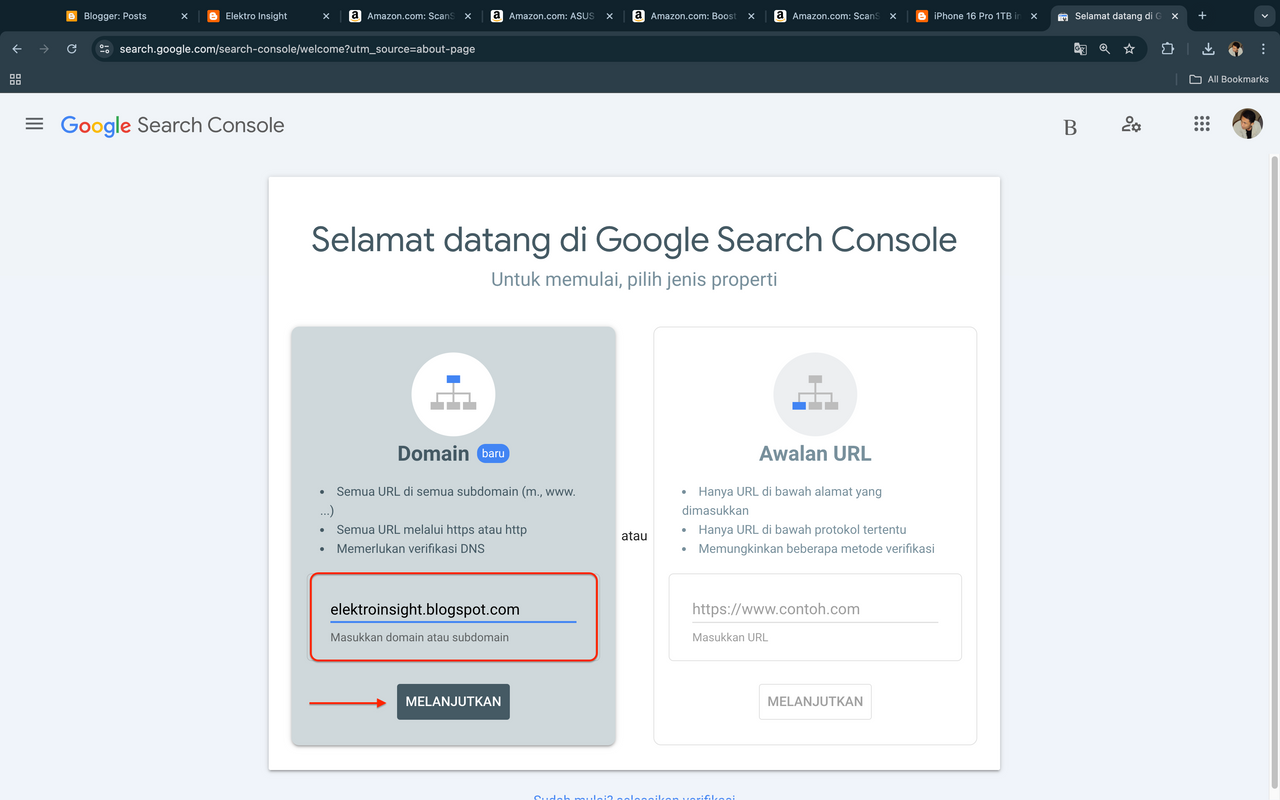Click the browser forward arrow
This screenshot has width=1280, height=800.
pyautogui.click(x=44, y=48)
